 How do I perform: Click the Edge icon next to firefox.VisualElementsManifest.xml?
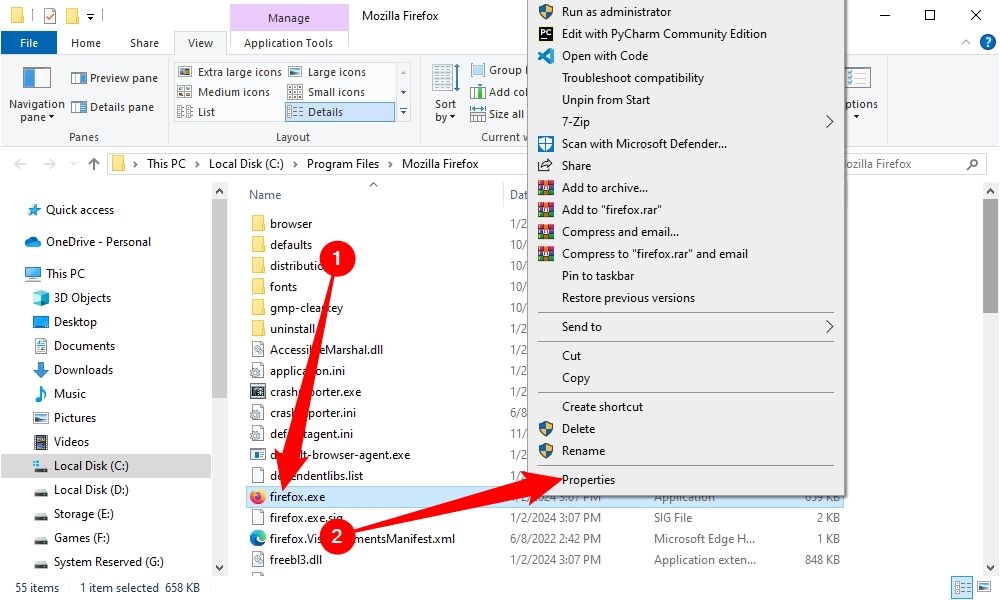(x=257, y=538)
